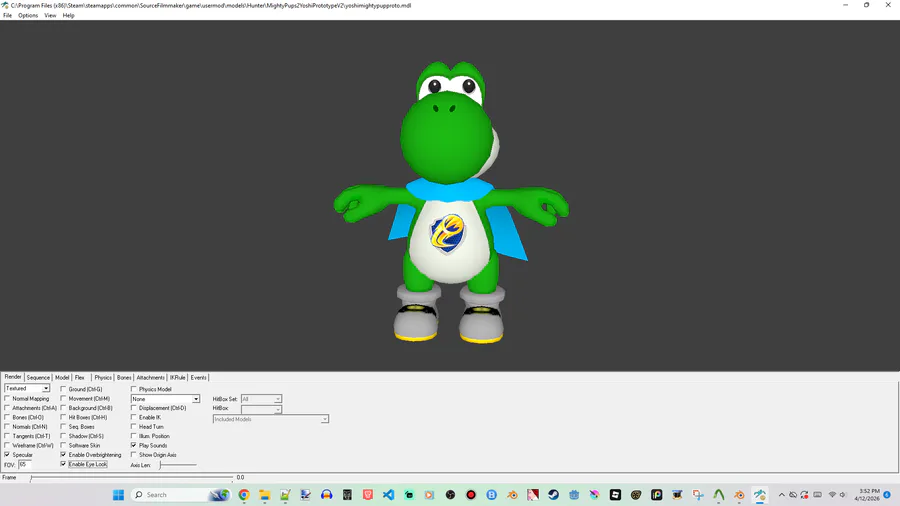Open the Wi-Fi network tray icon
The image size is (900, 506).
(832, 495)
